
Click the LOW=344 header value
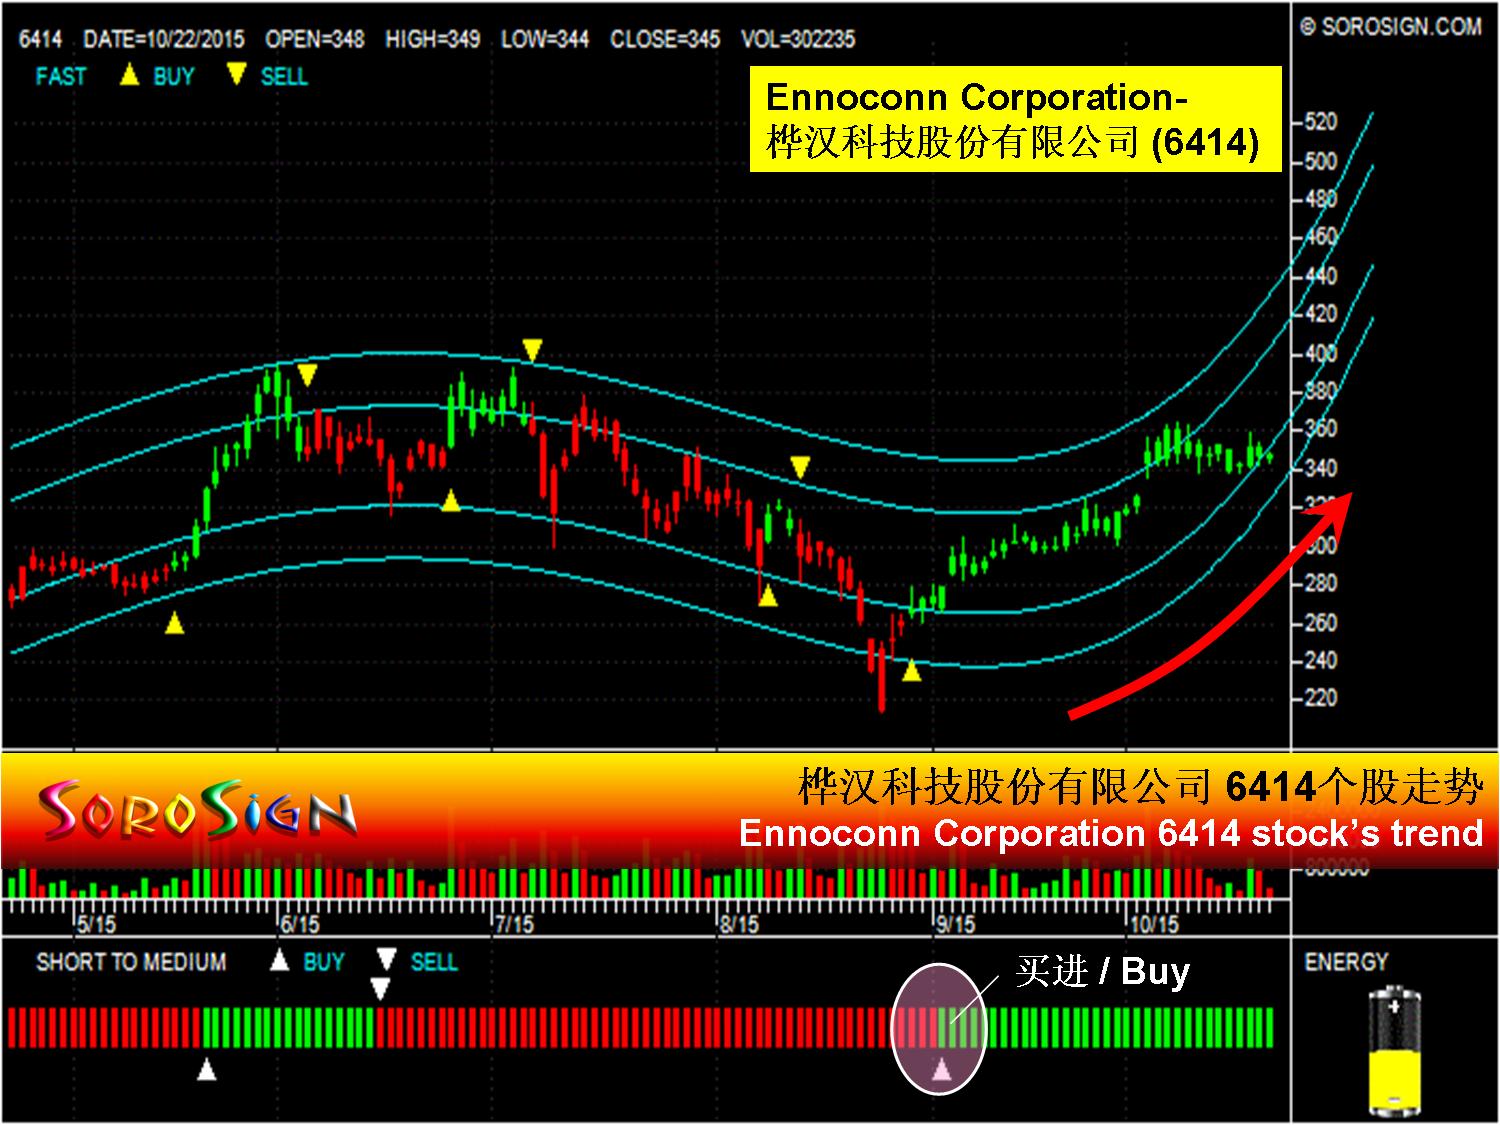click(x=545, y=39)
